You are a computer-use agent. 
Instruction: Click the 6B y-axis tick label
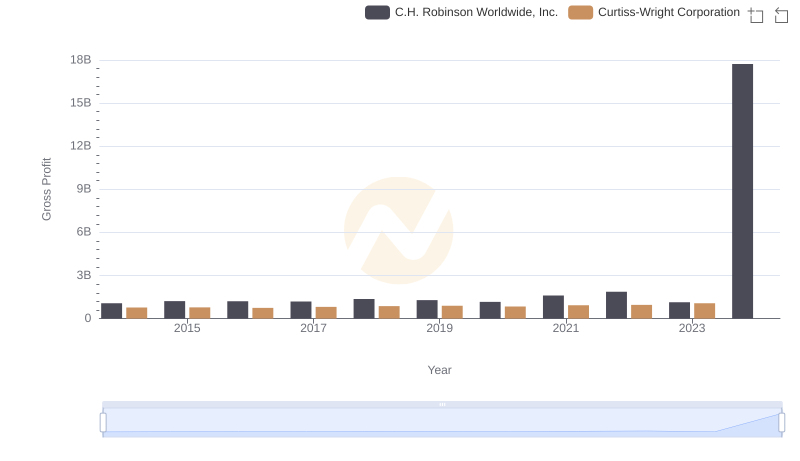(84, 232)
